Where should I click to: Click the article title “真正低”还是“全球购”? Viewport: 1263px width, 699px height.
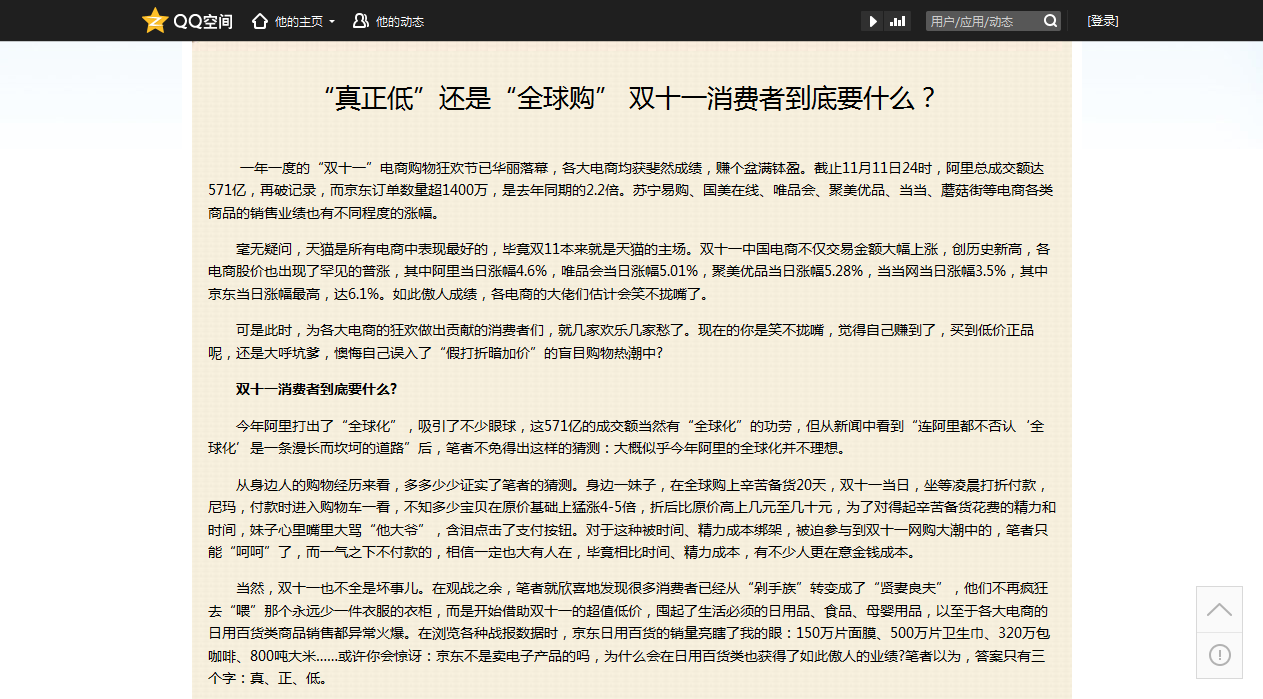coord(632,98)
